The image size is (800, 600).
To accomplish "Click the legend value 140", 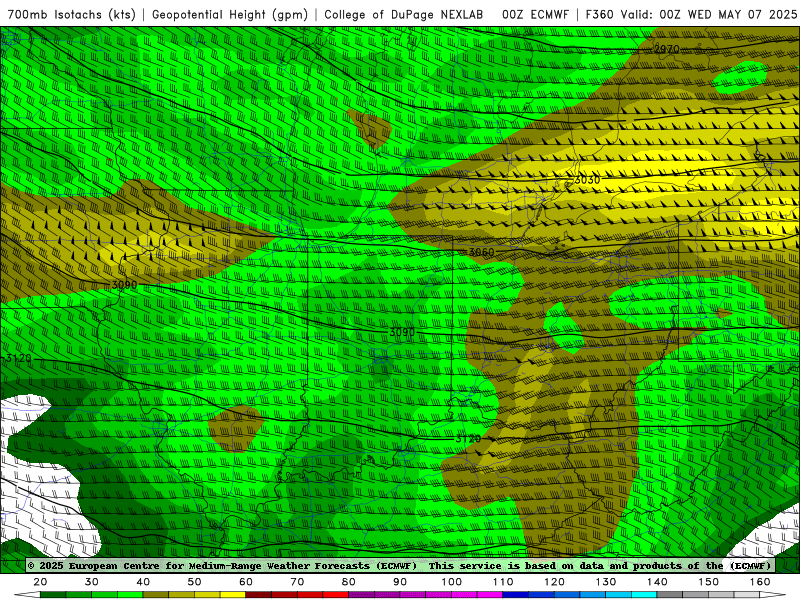I will (657, 582).
